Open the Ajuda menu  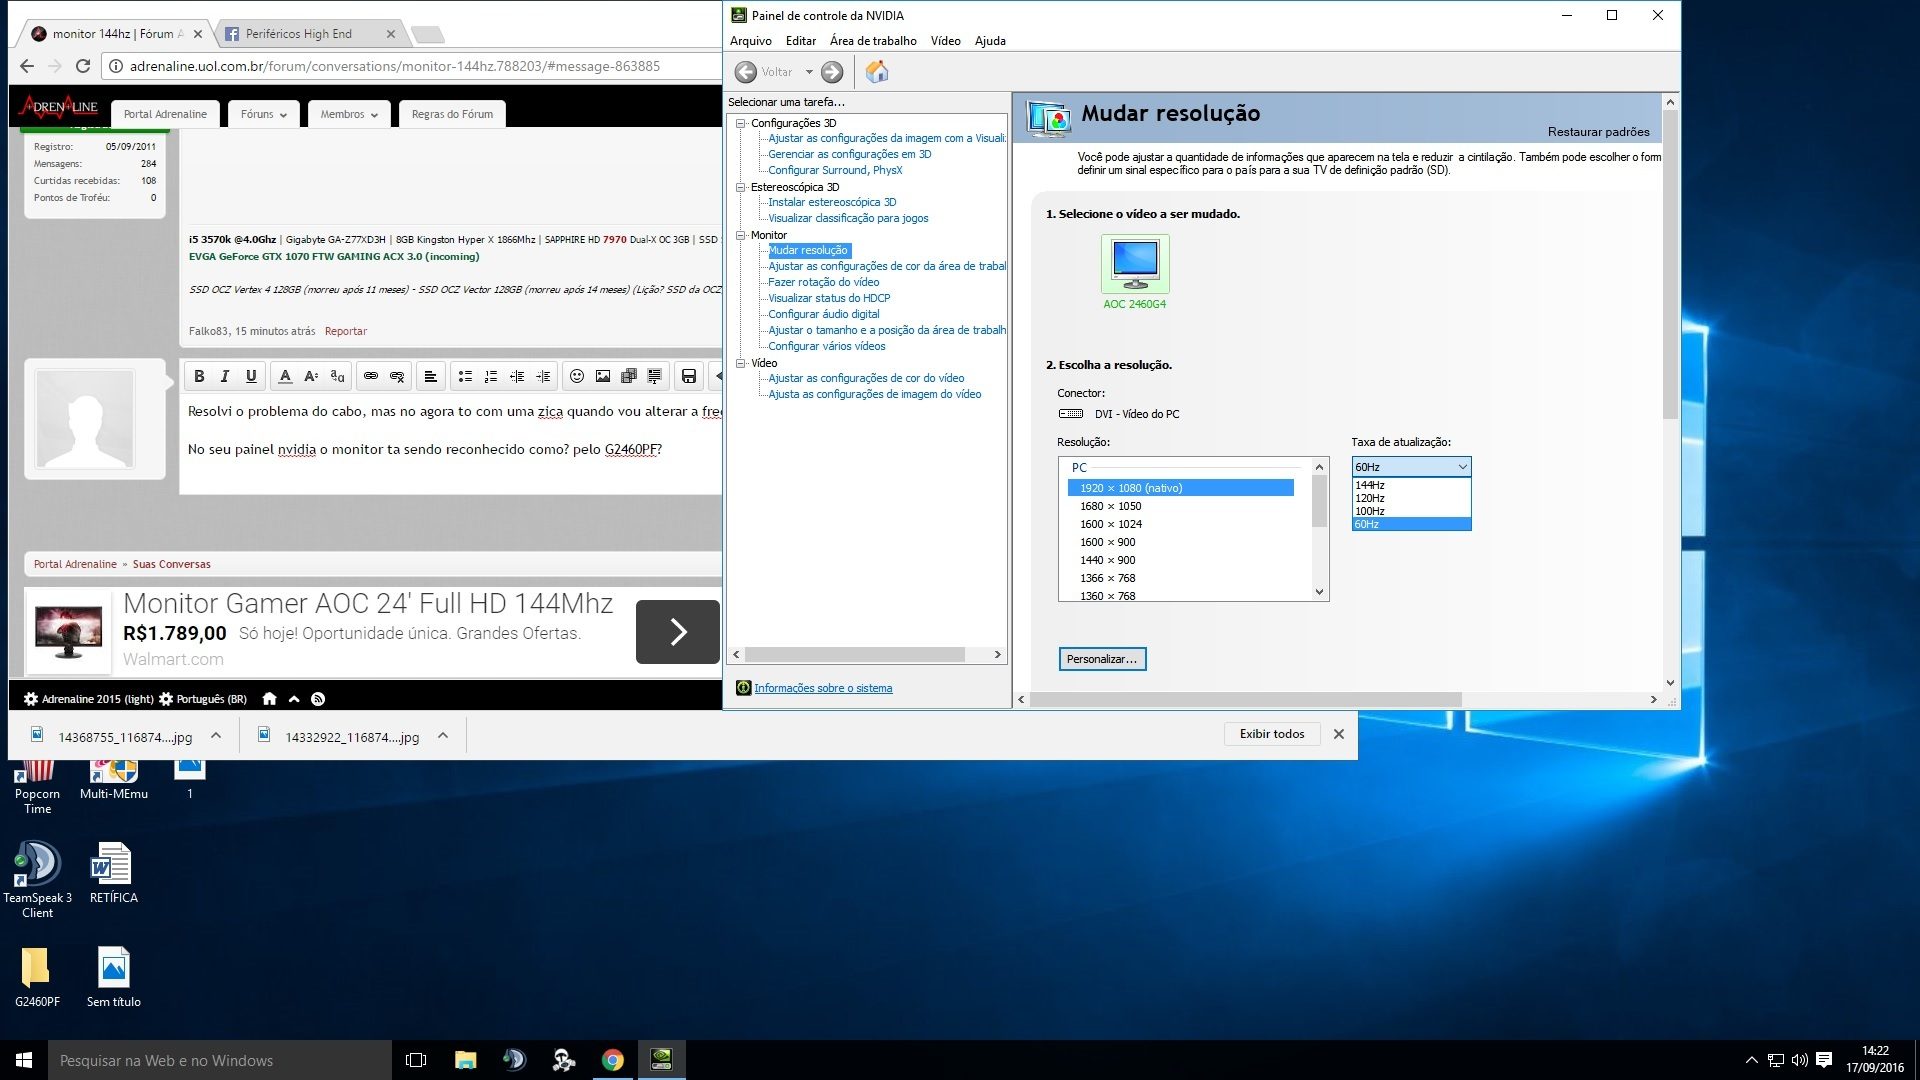click(x=990, y=41)
